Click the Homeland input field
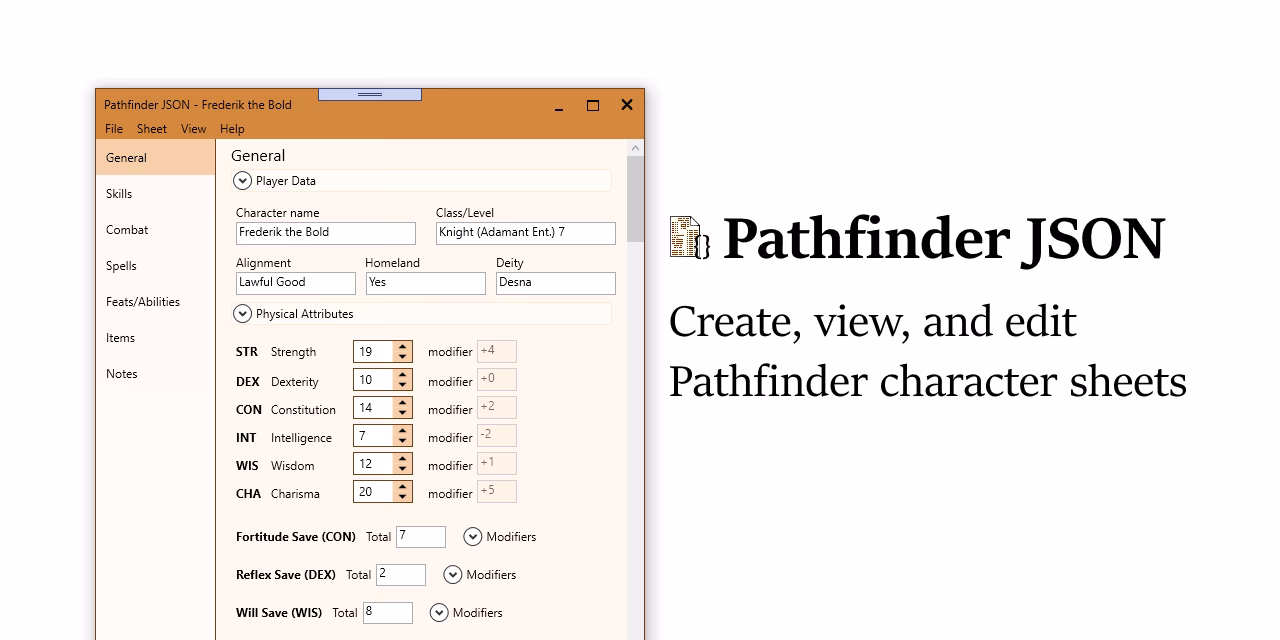This screenshot has height=640, width=1280. click(x=426, y=283)
